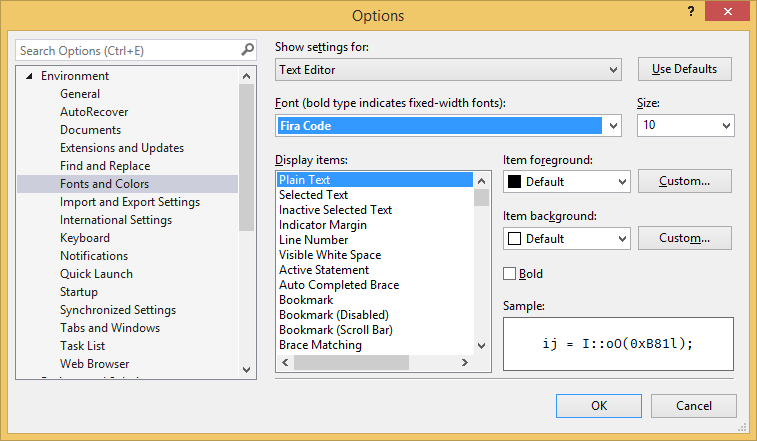Focus the Search Options input field
The width and height of the screenshot is (757, 441).
point(125,50)
